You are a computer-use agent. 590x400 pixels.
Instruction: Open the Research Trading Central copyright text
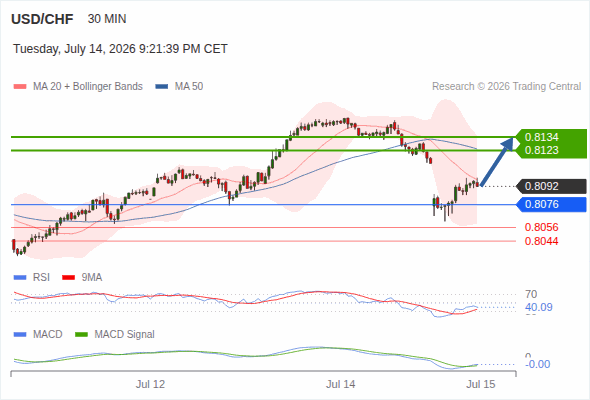click(506, 87)
